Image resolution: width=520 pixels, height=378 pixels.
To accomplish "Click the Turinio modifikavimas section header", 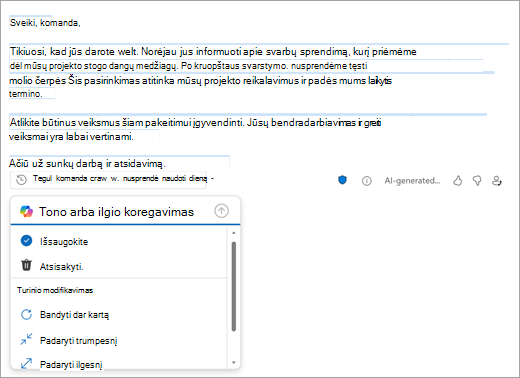I will pos(55,290).
